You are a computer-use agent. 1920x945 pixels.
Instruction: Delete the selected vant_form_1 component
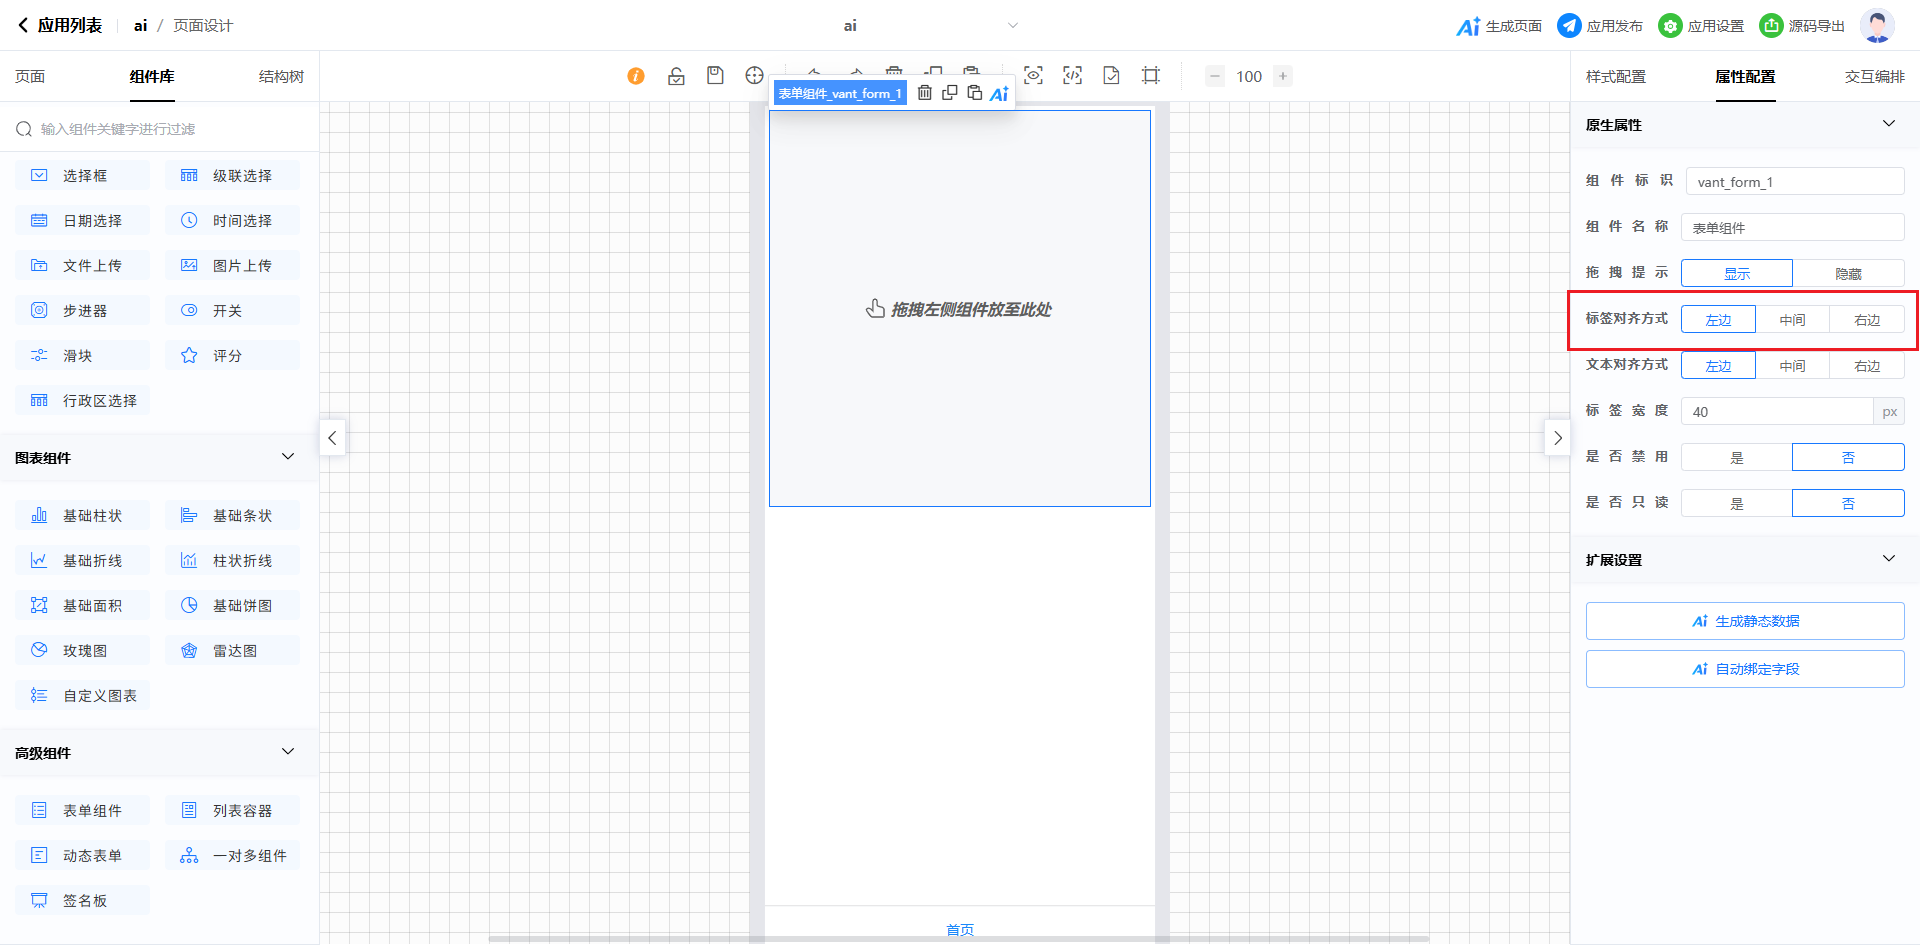point(925,93)
